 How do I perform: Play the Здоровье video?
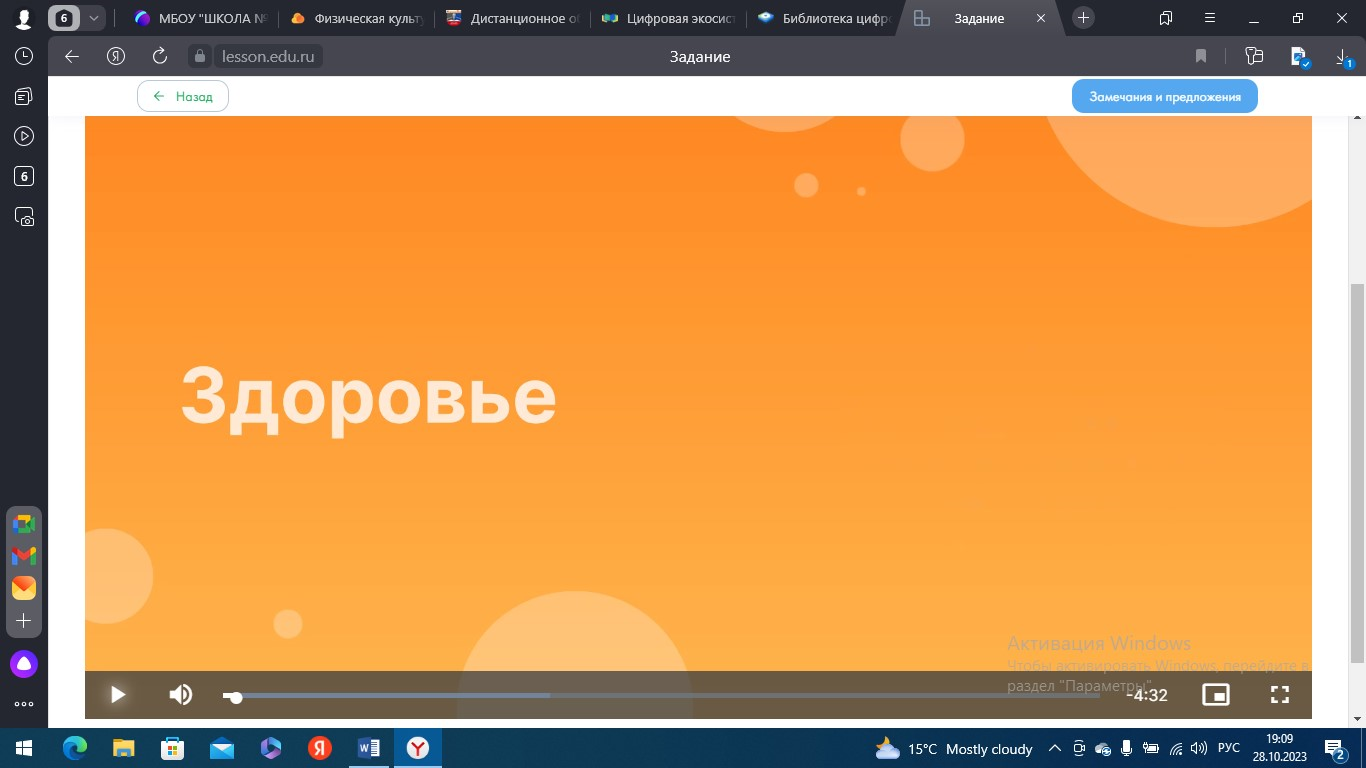click(117, 694)
